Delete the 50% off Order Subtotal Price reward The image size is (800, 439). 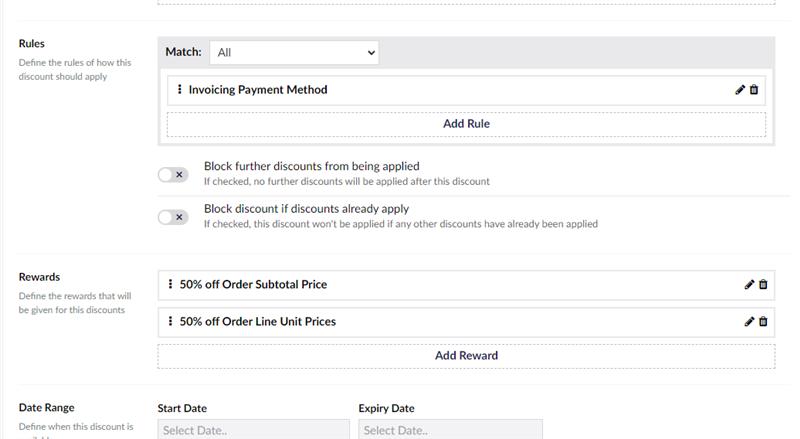point(763,285)
